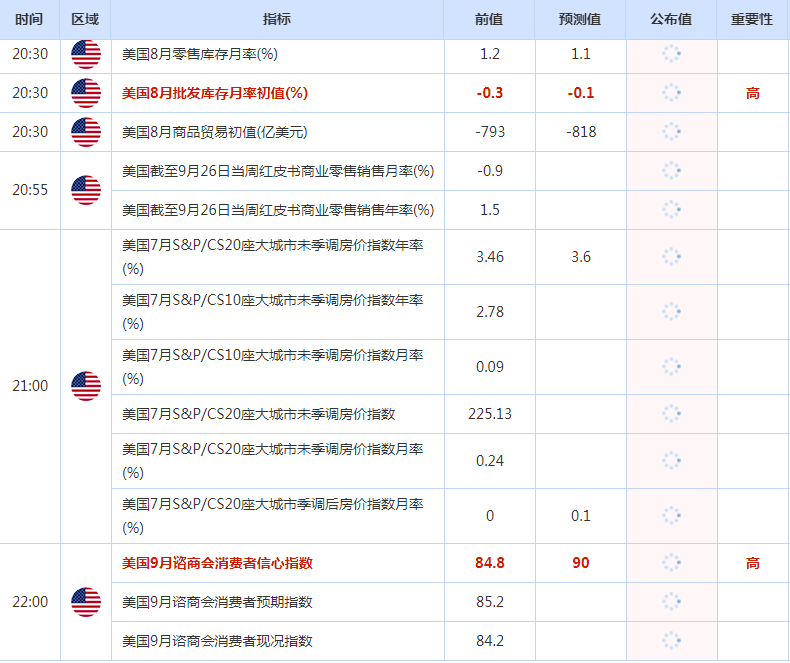Click forecast value 3.6
790x663 pixels.
[580, 257]
